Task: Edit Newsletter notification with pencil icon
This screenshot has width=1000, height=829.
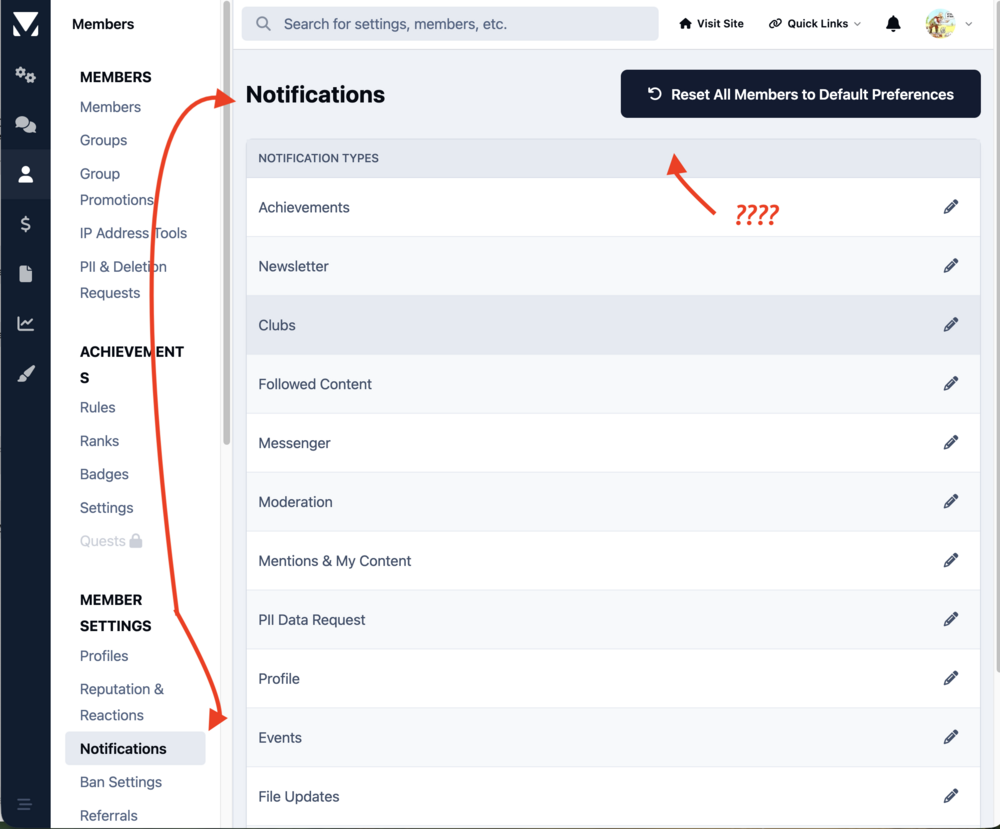Action: coord(951,265)
